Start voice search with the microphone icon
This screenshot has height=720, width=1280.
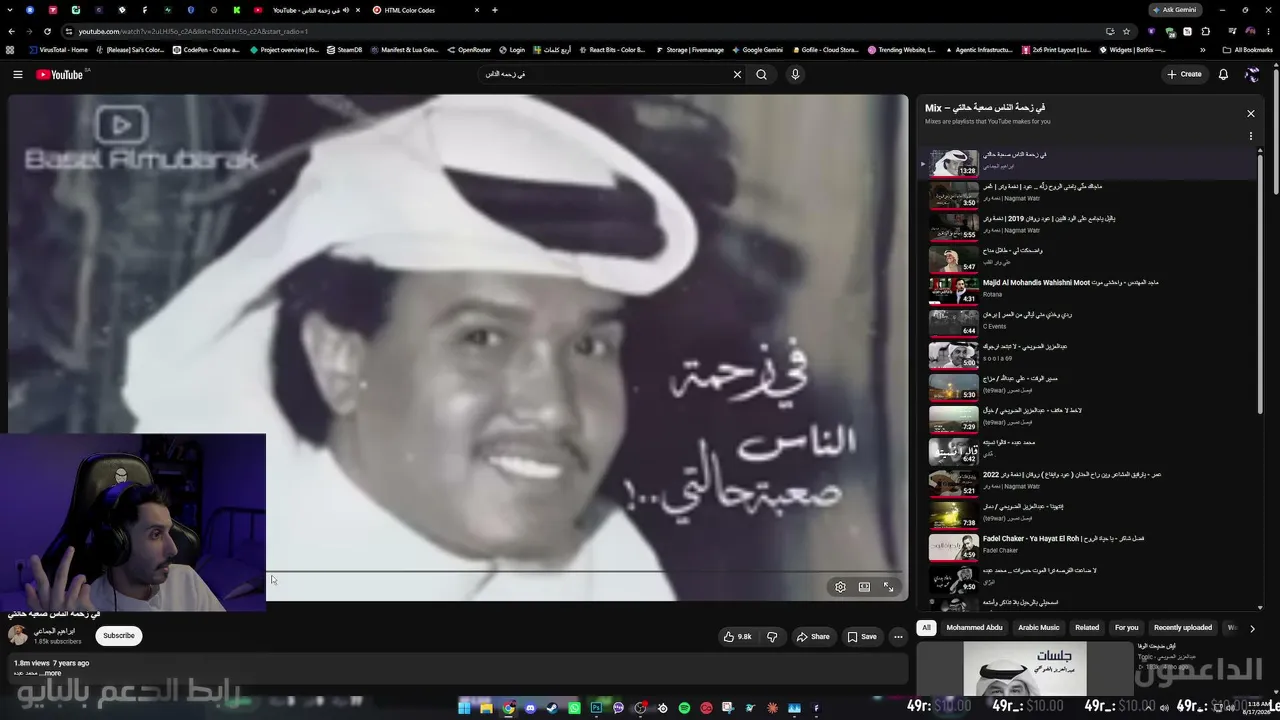(x=795, y=74)
